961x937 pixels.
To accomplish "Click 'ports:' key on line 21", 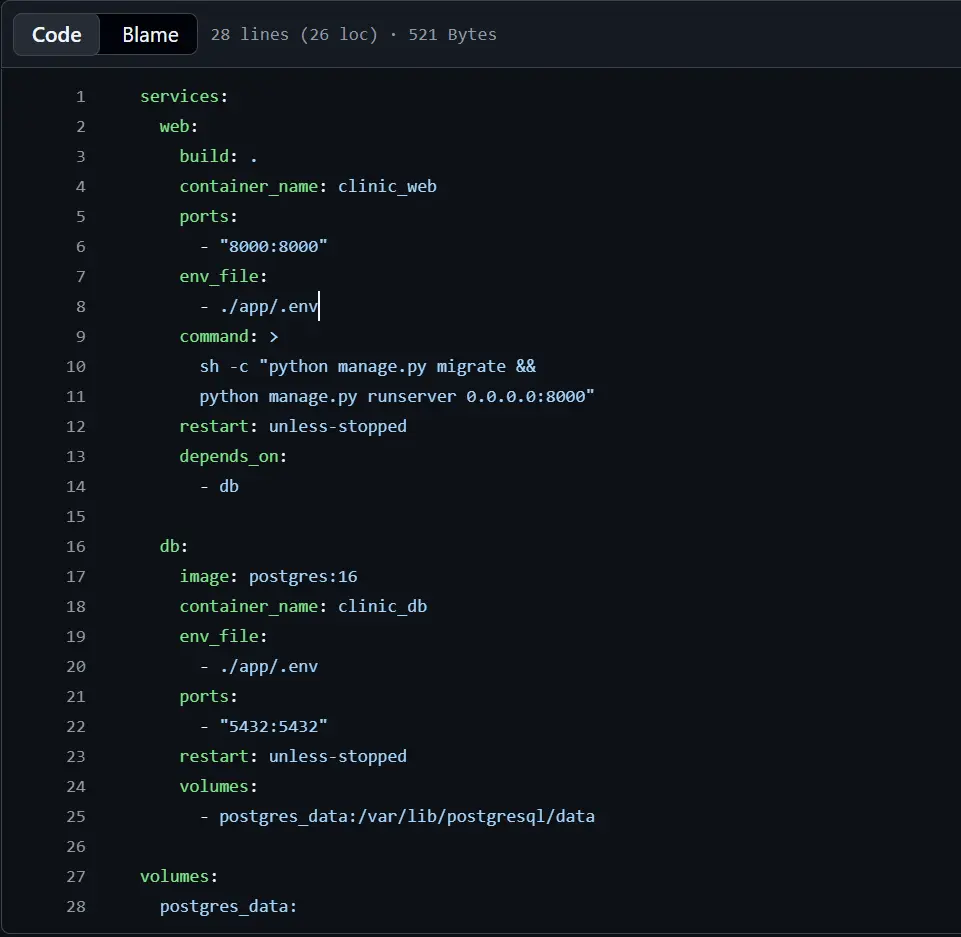I will click(x=208, y=697).
